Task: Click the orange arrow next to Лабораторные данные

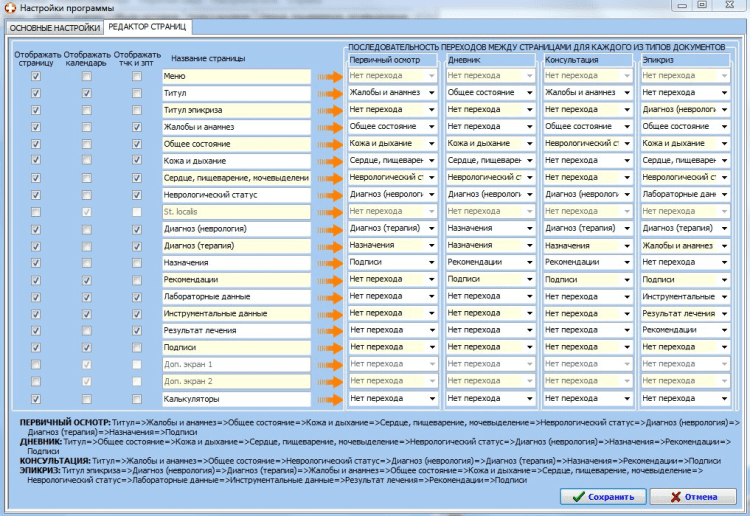Action: [330, 297]
